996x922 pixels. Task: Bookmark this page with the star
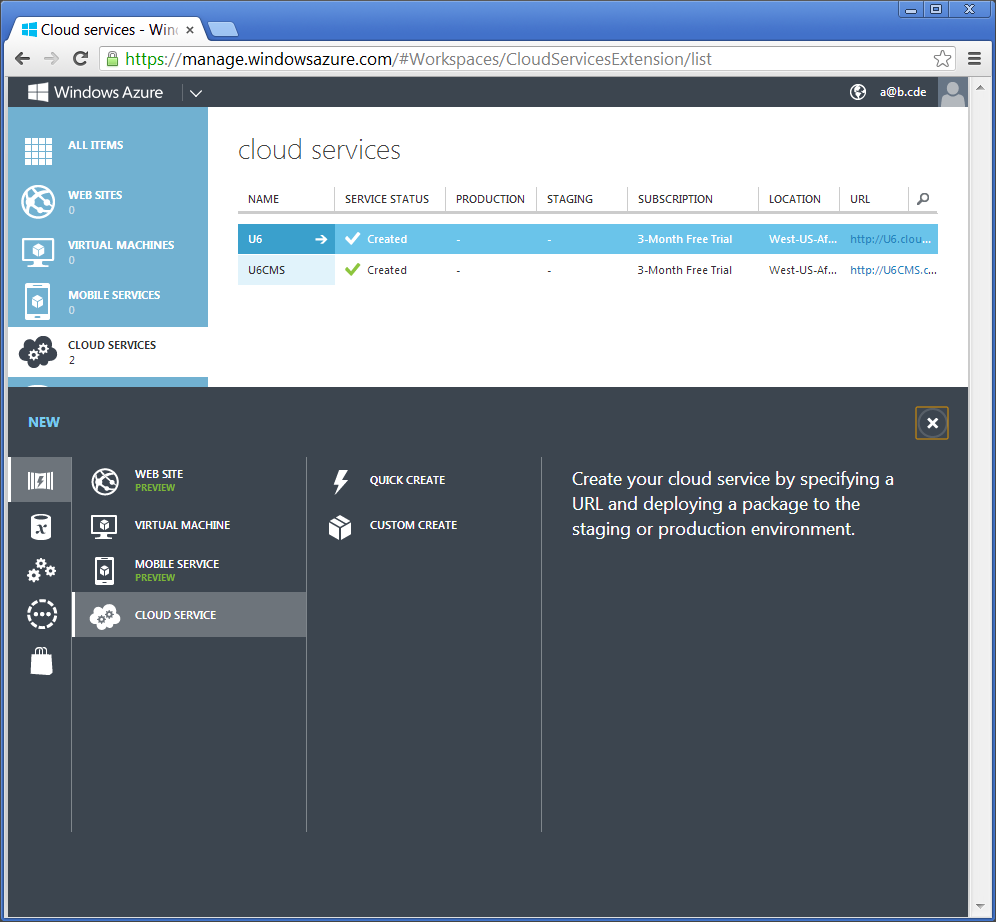point(941,59)
